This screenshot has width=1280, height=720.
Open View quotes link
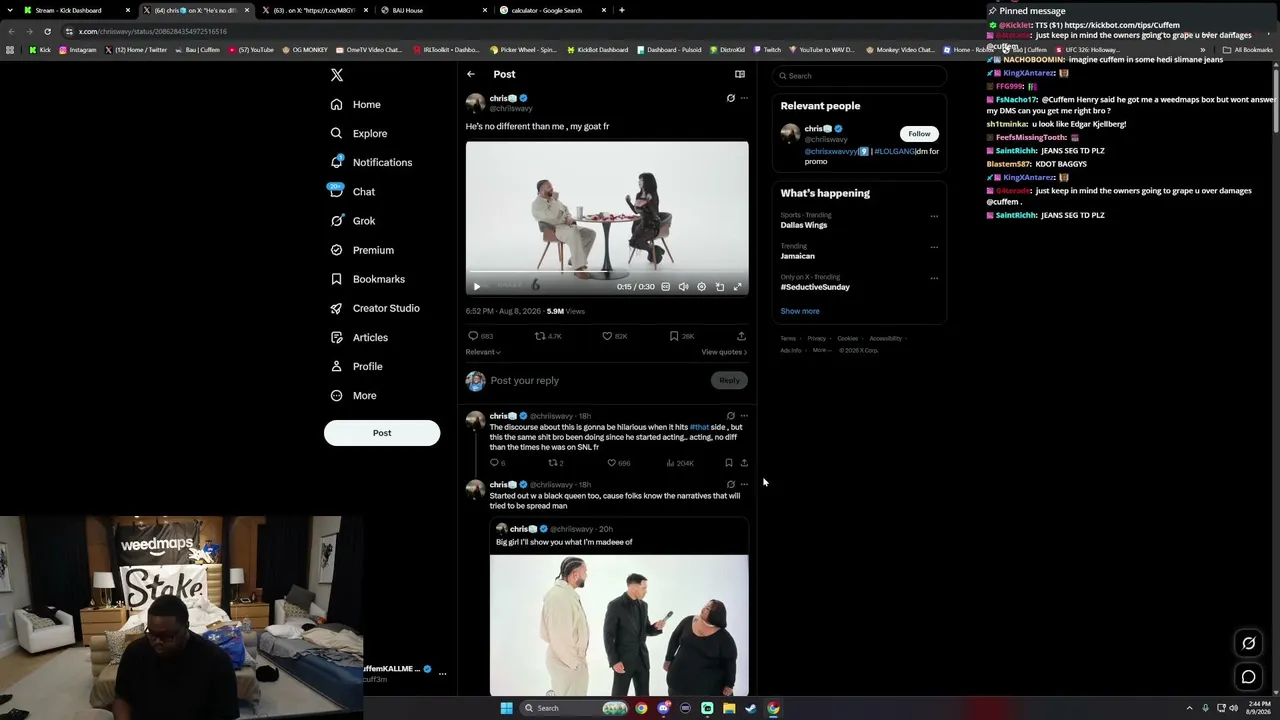point(724,352)
